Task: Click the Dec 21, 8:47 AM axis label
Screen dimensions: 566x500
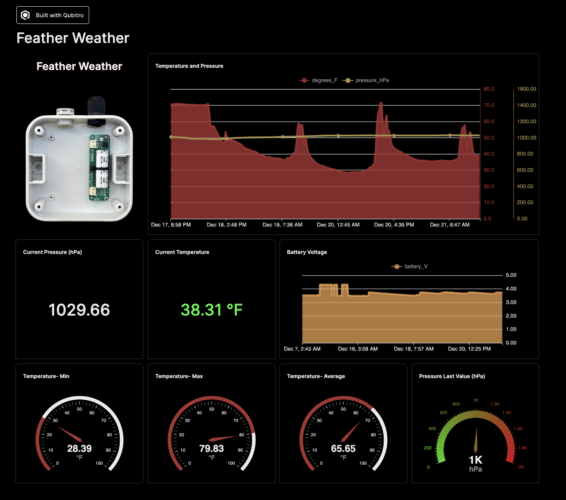Action: [x=450, y=225]
